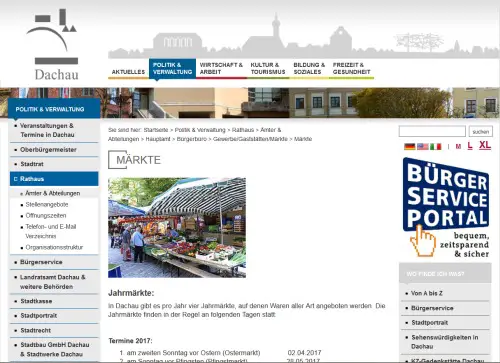Click Gewerbe/Gaststätten/Märkte breadcrumb link

(250, 139)
